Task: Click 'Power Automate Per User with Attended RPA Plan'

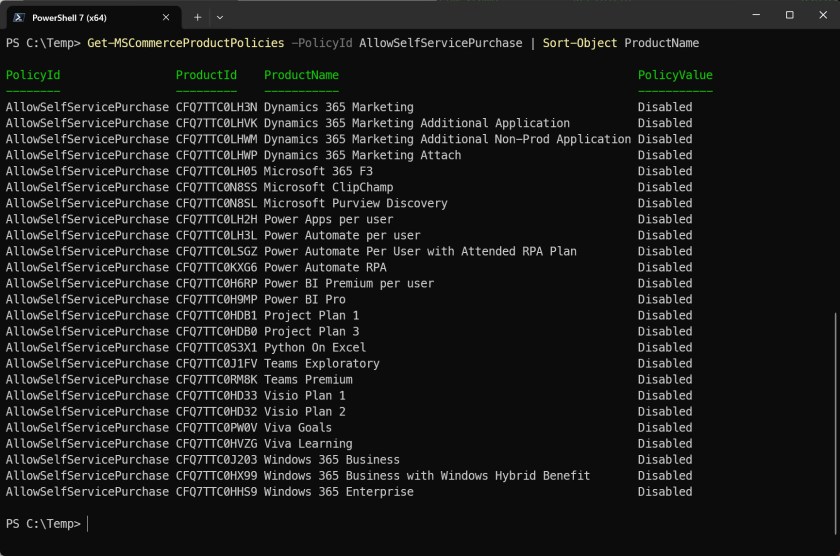Action: click(x=420, y=252)
